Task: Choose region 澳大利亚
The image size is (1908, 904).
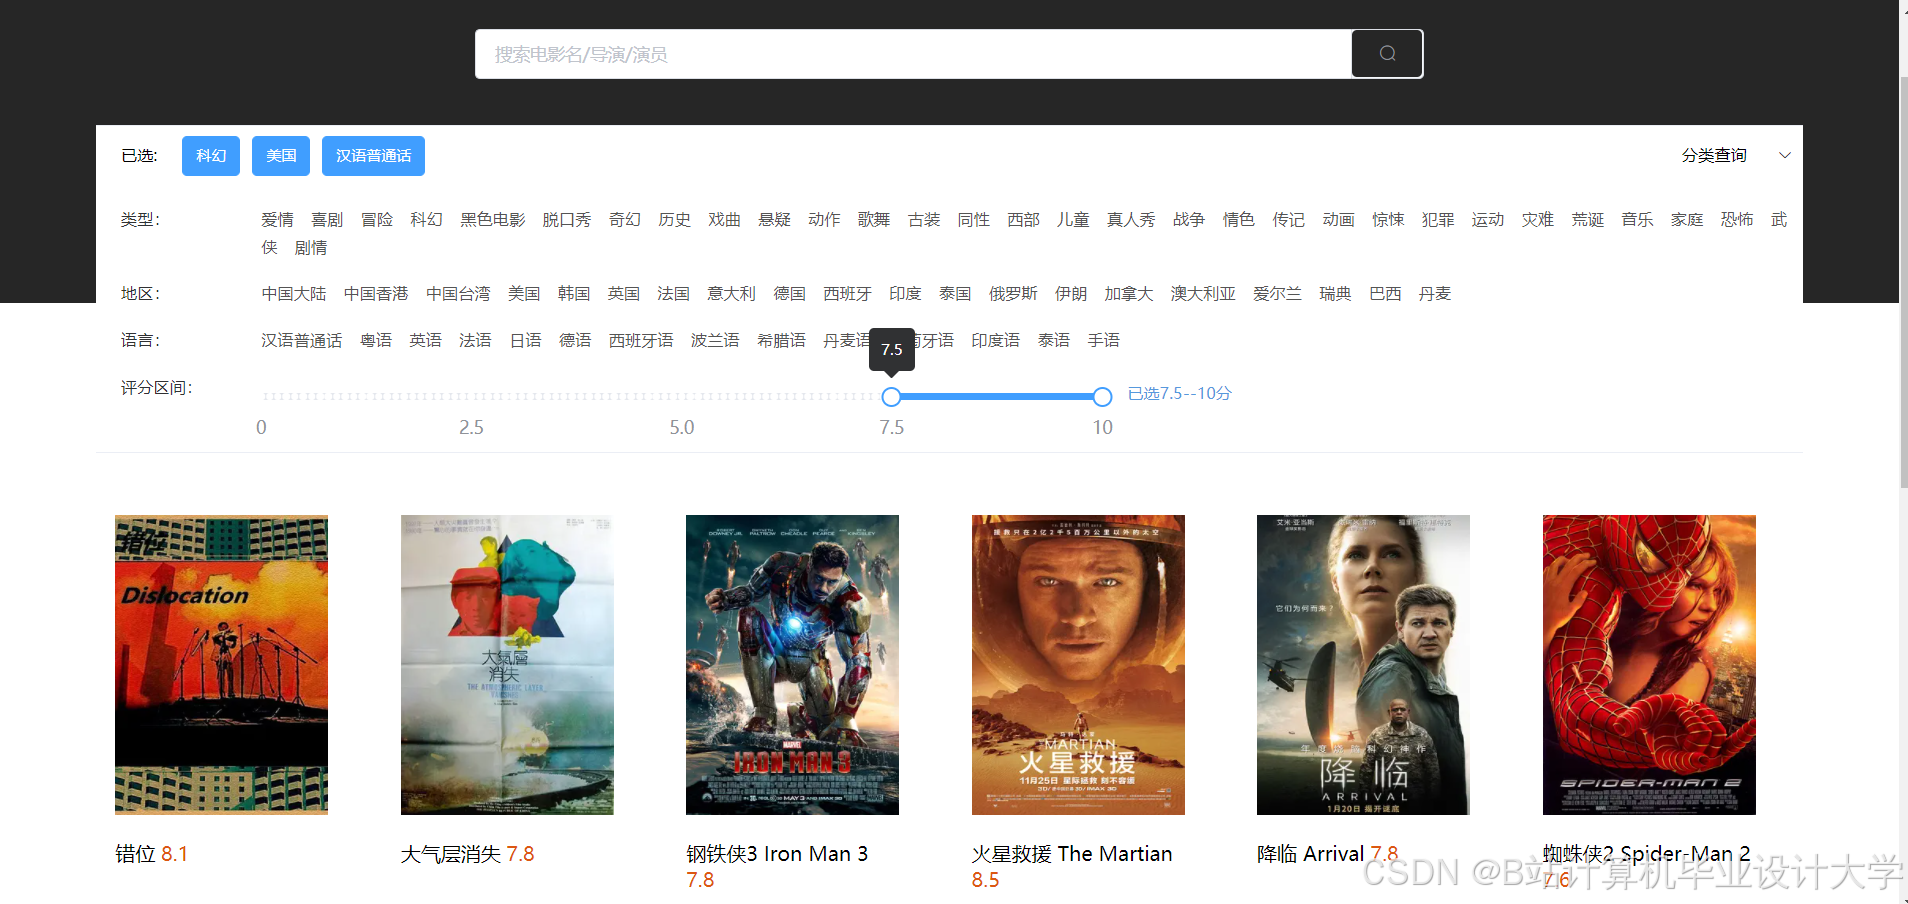Action: 1203,294
